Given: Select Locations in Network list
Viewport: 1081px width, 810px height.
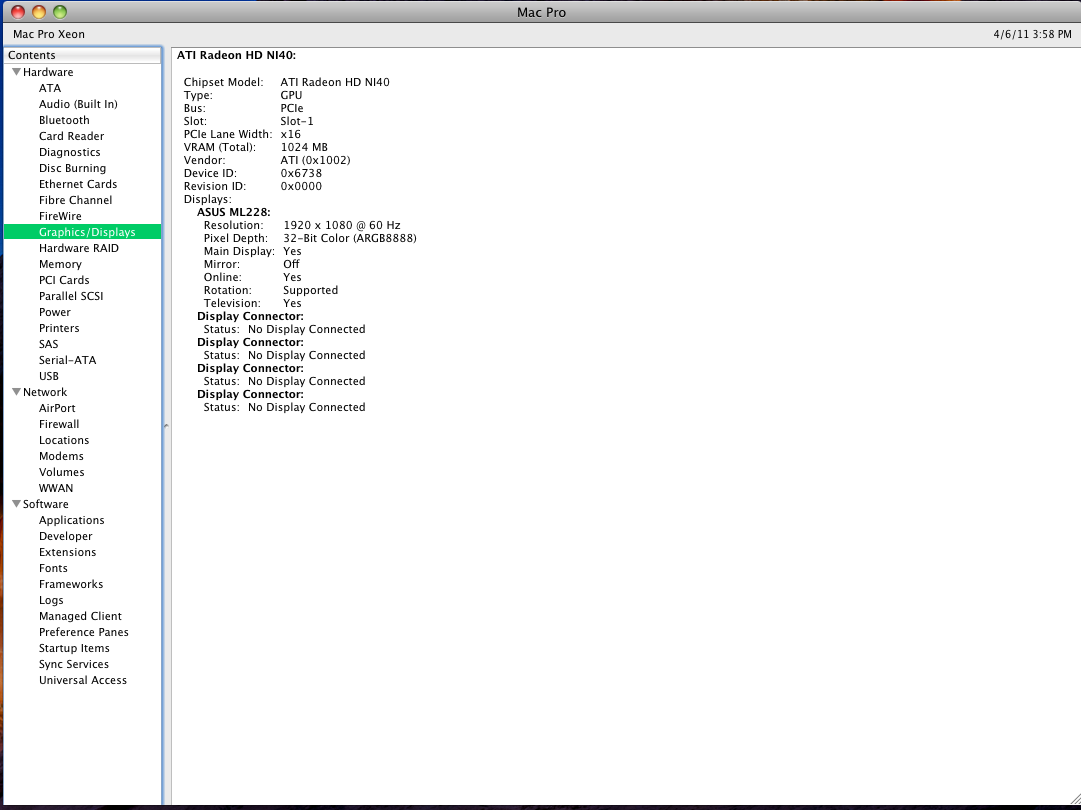Looking at the screenshot, I should 64,440.
